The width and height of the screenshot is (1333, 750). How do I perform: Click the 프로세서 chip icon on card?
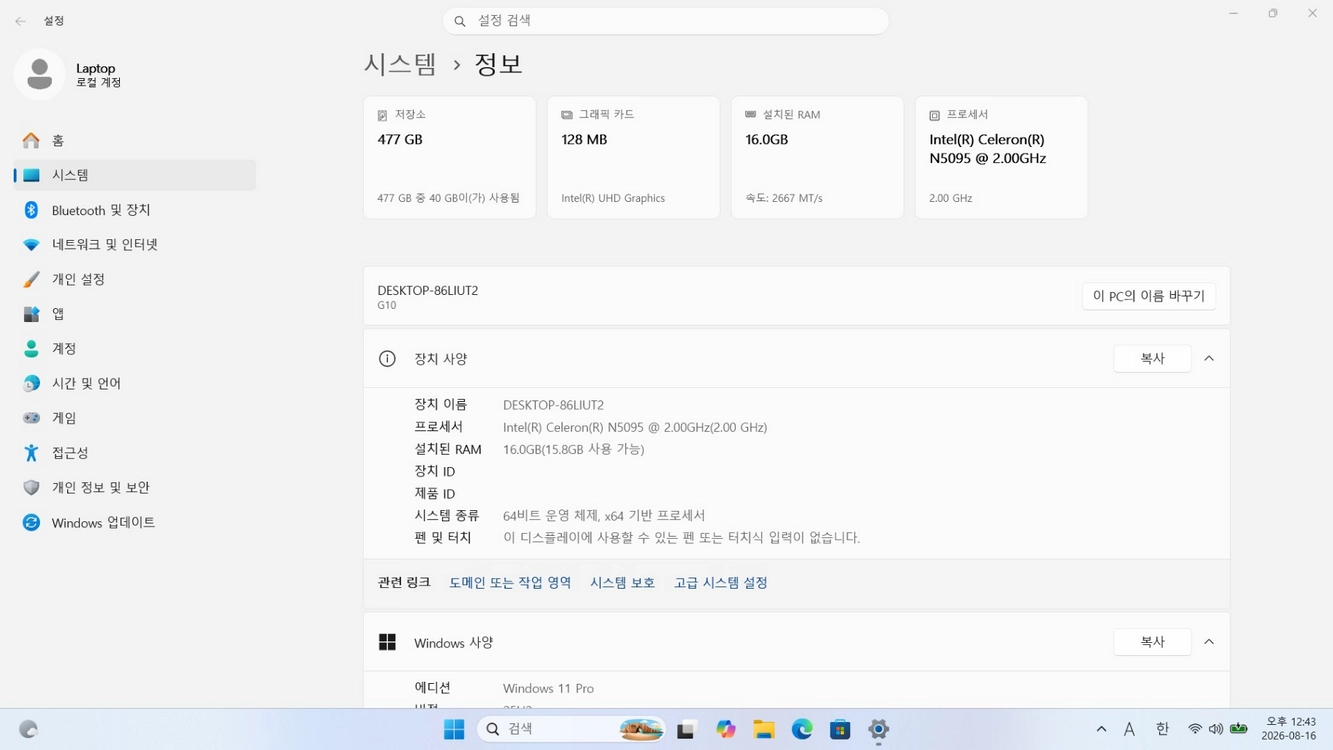934,115
